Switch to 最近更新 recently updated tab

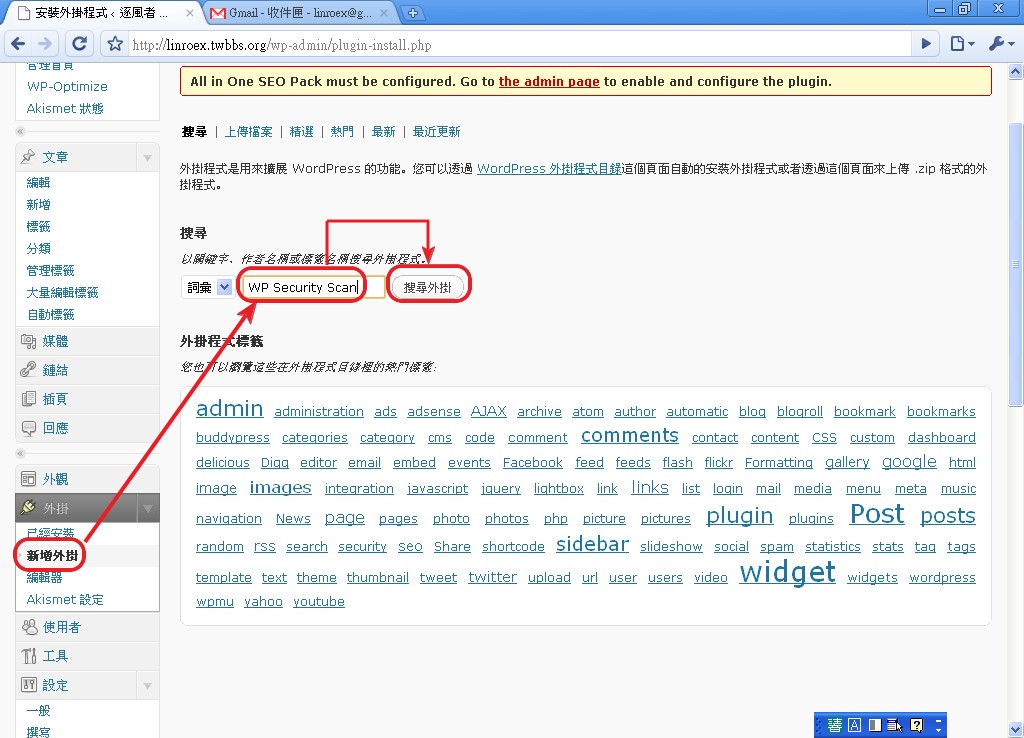[x=436, y=131]
